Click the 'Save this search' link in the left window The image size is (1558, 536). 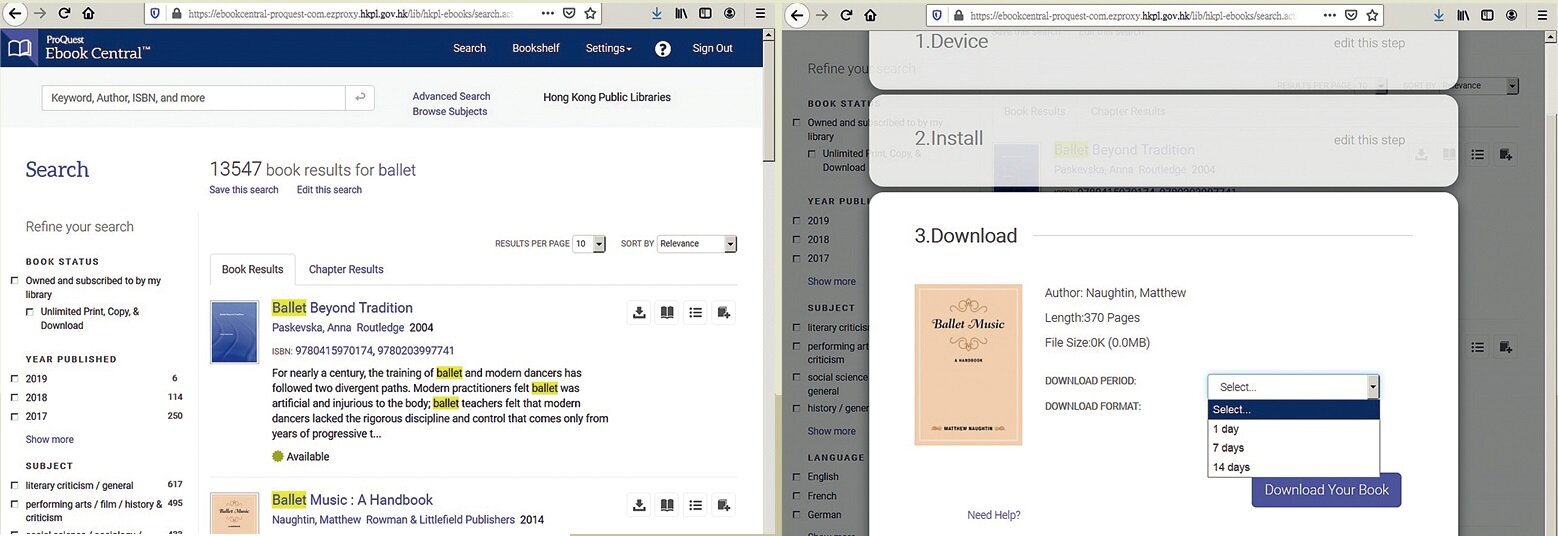pyautogui.click(x=244, y=190)
